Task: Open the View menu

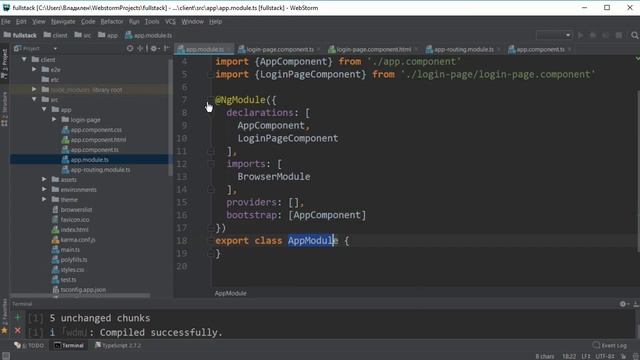Action: point(39,22)
